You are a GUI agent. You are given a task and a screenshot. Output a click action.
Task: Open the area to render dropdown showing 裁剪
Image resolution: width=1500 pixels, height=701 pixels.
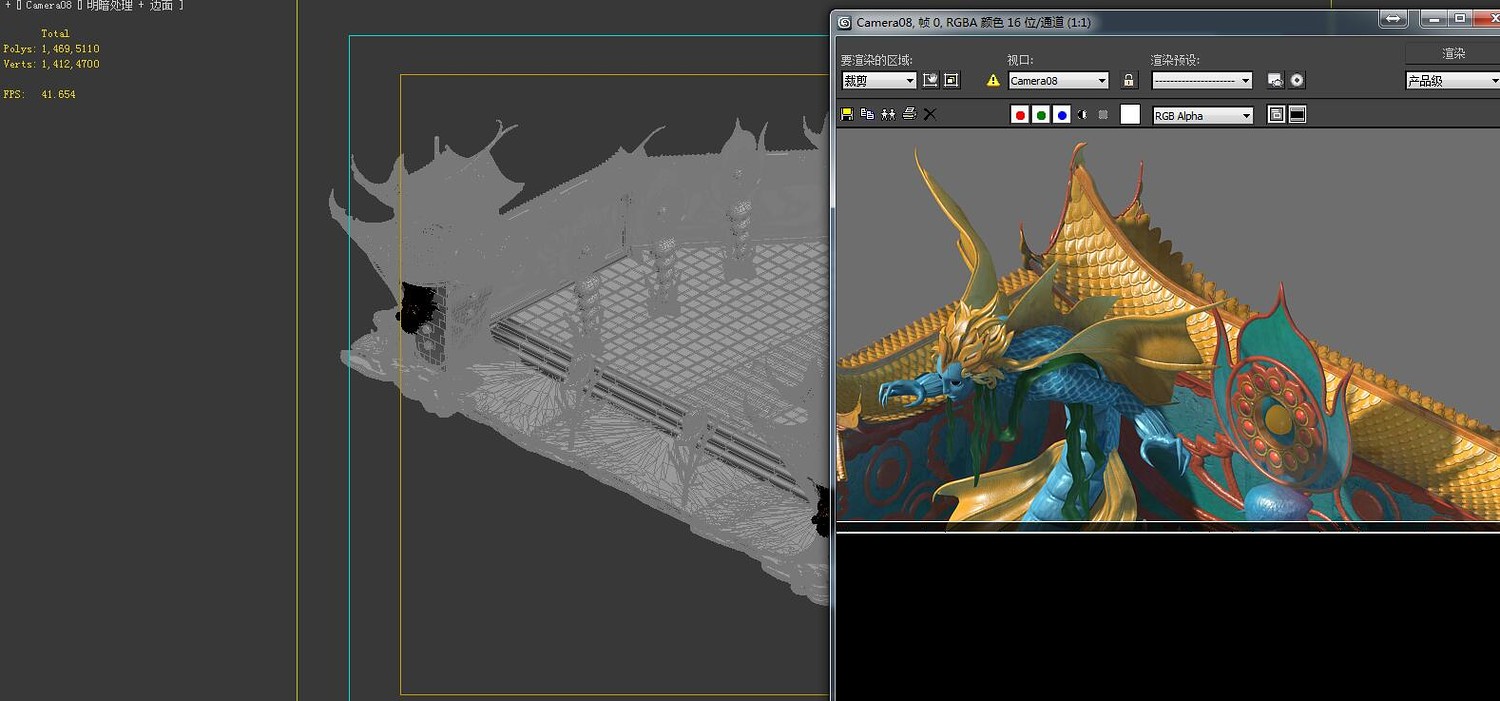click(879, 81)
